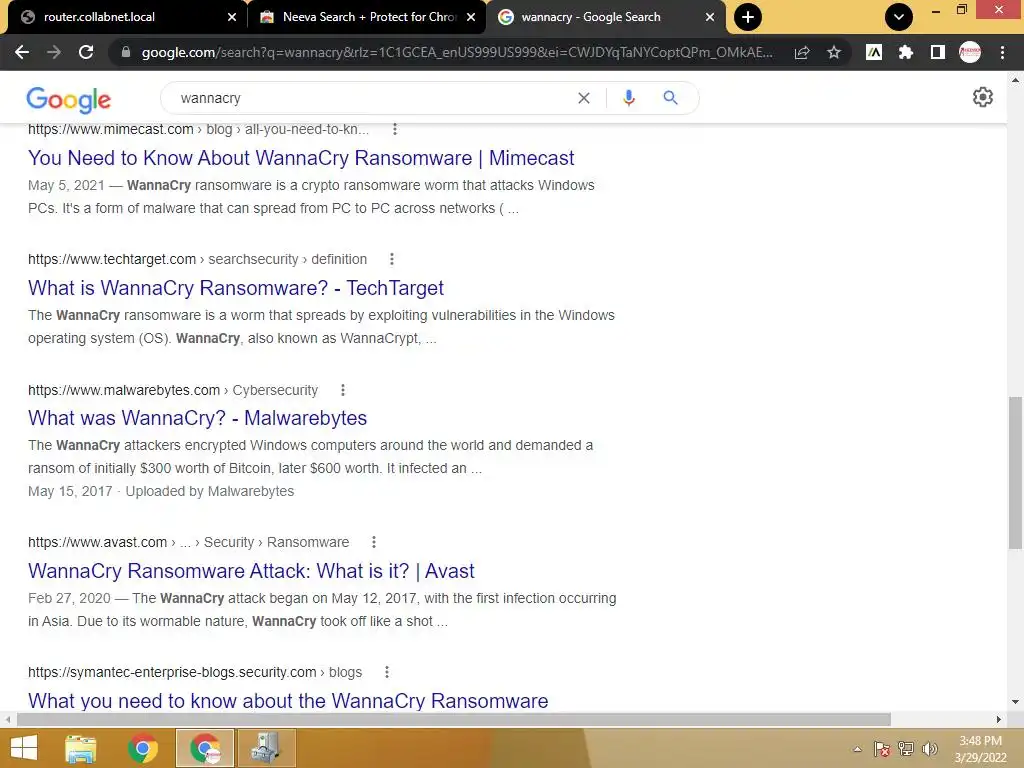Show hidden system tray icons arrow
Screen dimensions: 1024x768
[857, 749]
